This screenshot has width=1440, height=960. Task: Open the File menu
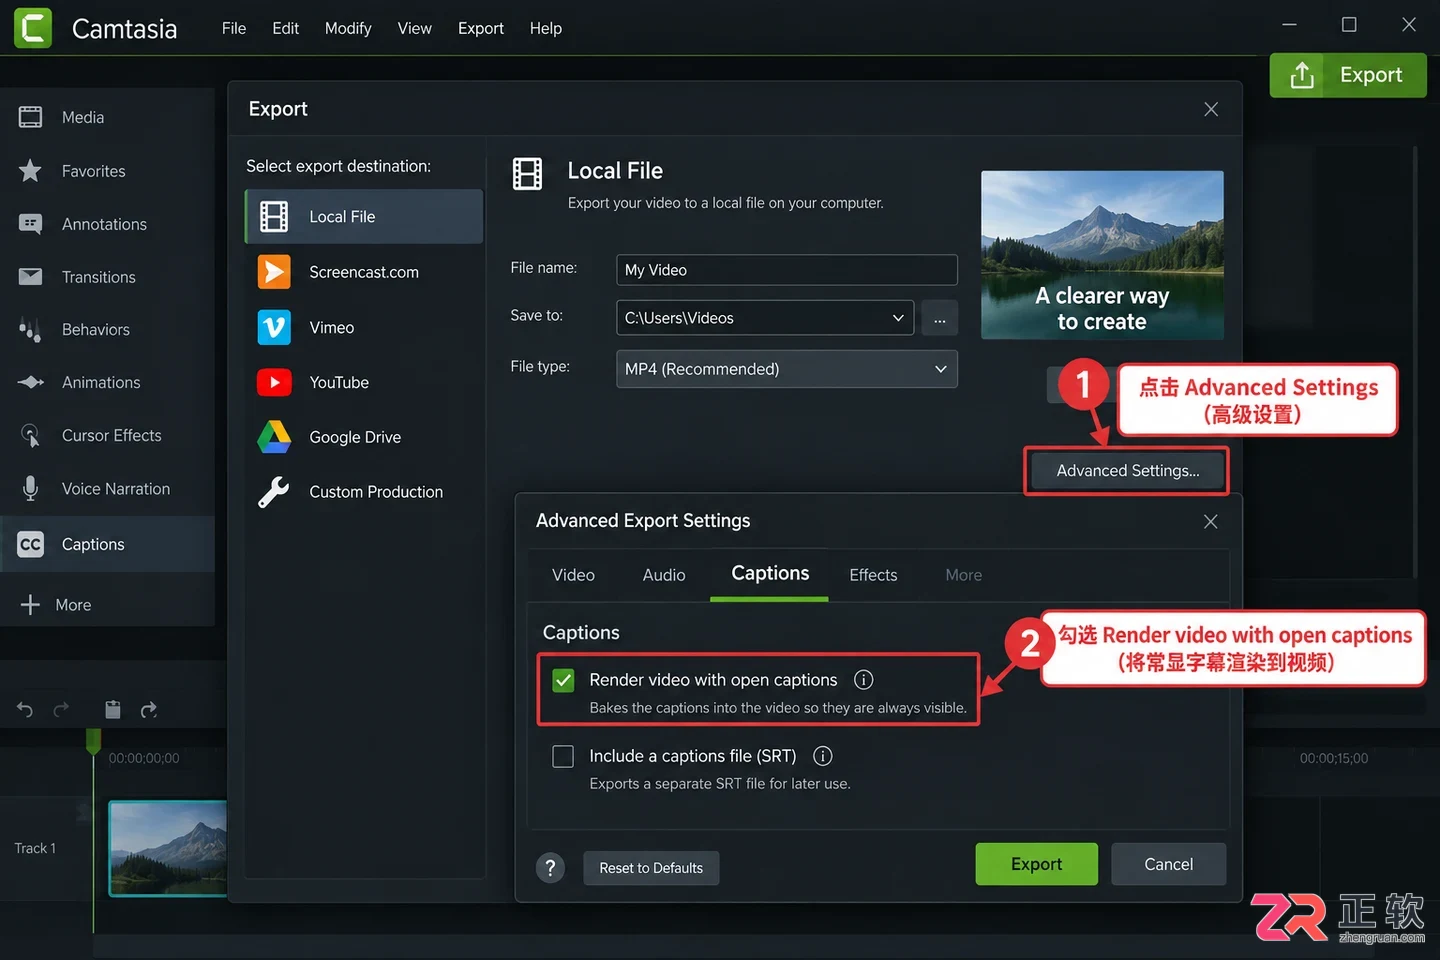pyautogui.click(x=234, y=28)
